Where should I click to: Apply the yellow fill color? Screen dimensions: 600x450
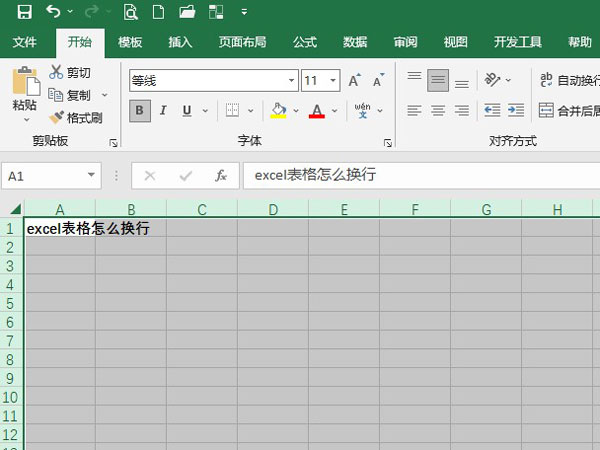pyautogui.click(x=279, y=111)
